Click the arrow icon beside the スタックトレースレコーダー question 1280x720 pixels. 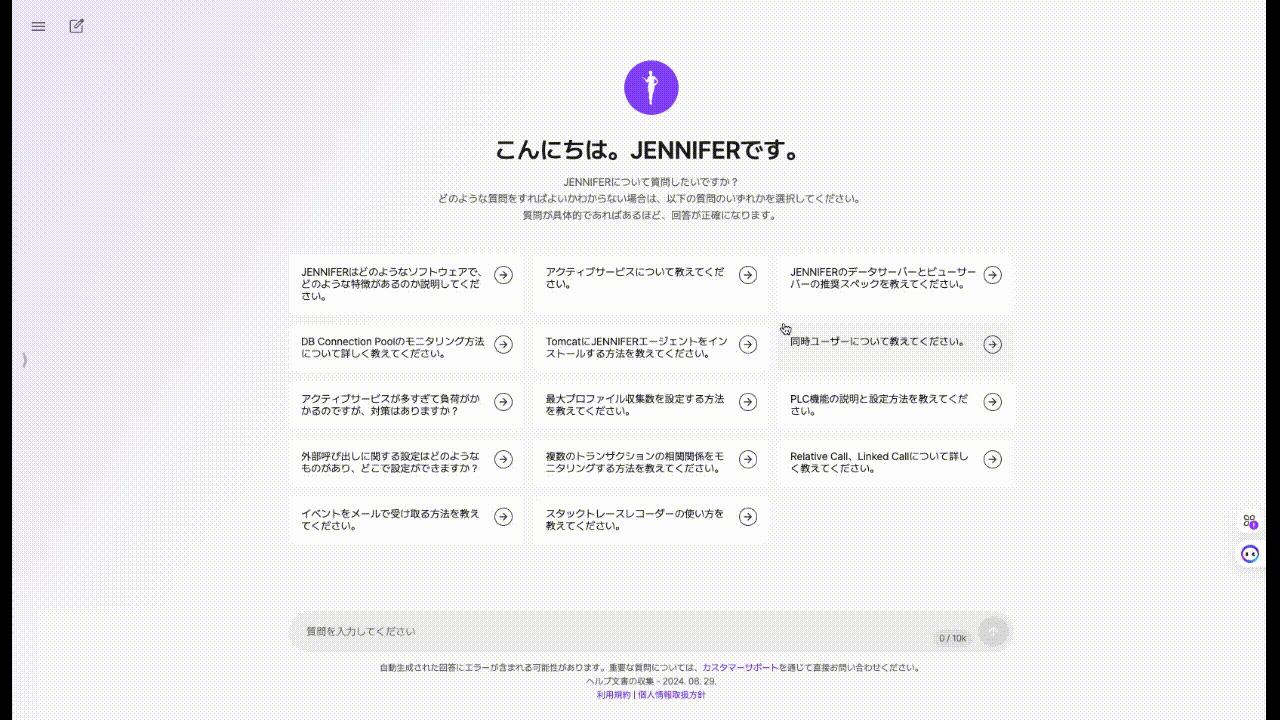point(748,517)
